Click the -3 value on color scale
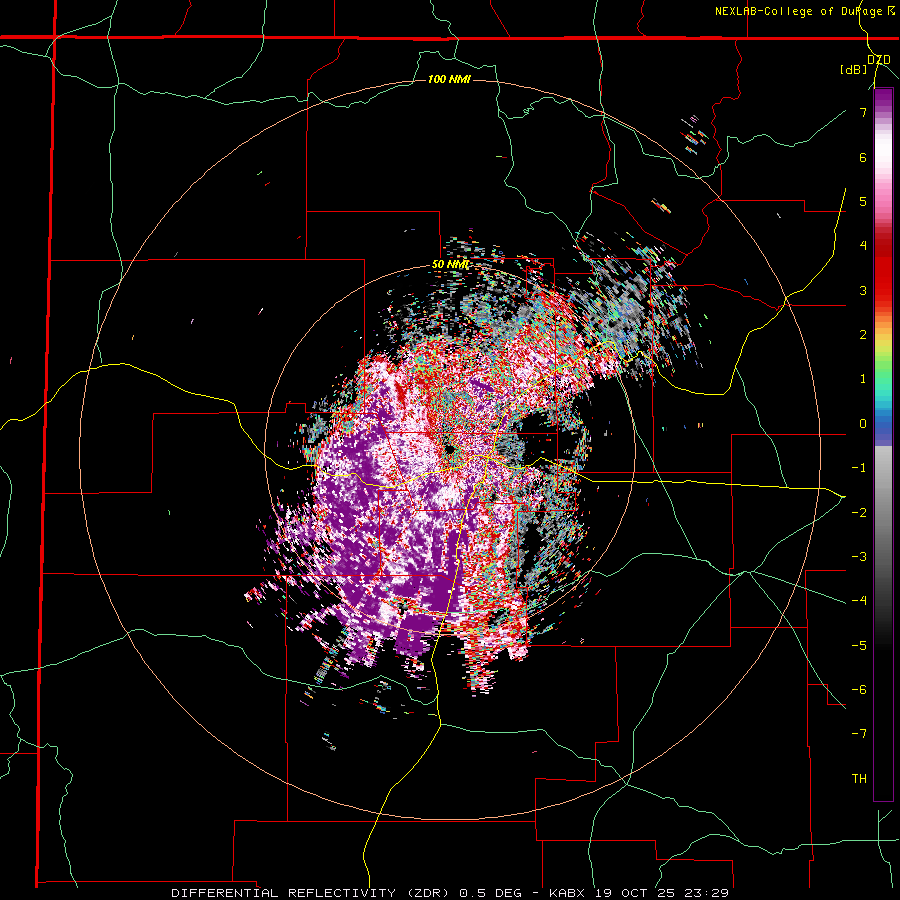The width and height of the screenshot is (900, 900). point(859,557)
